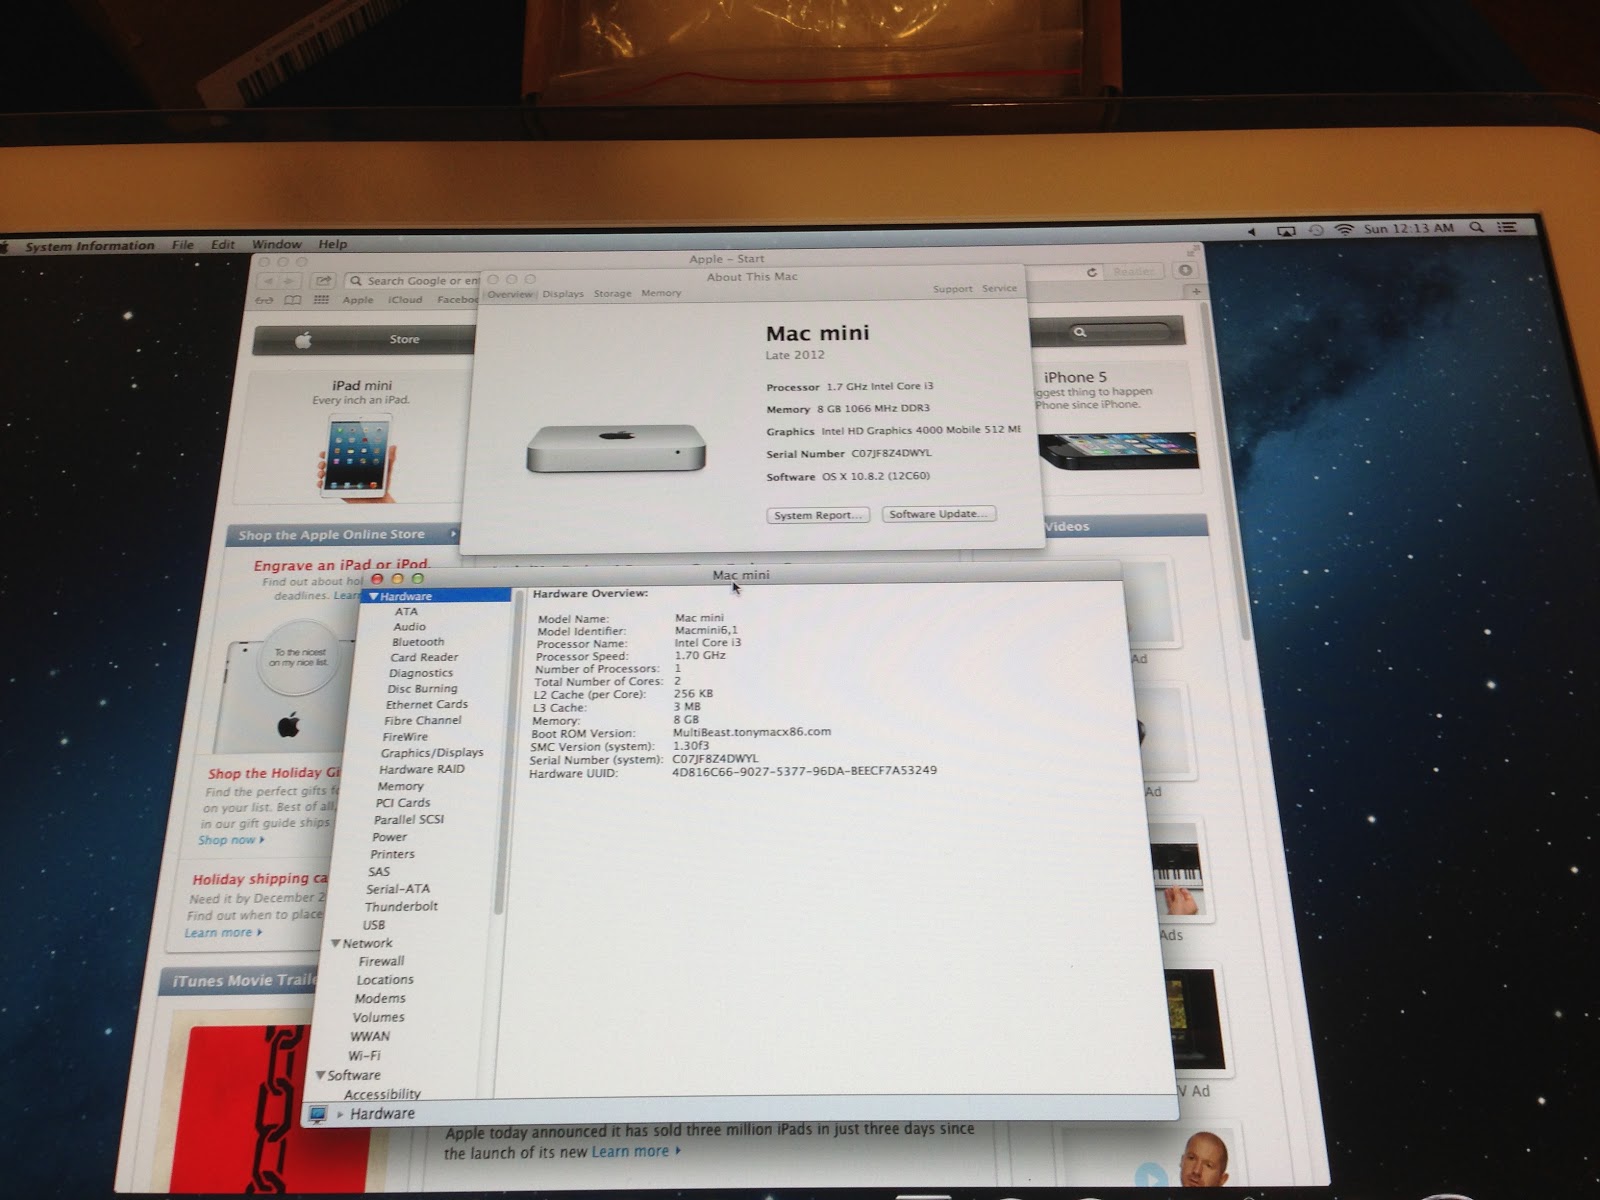Switch to Storage tab in About This Mac
This screenshot has width=1600, height=1200.
tap(612, 294)
